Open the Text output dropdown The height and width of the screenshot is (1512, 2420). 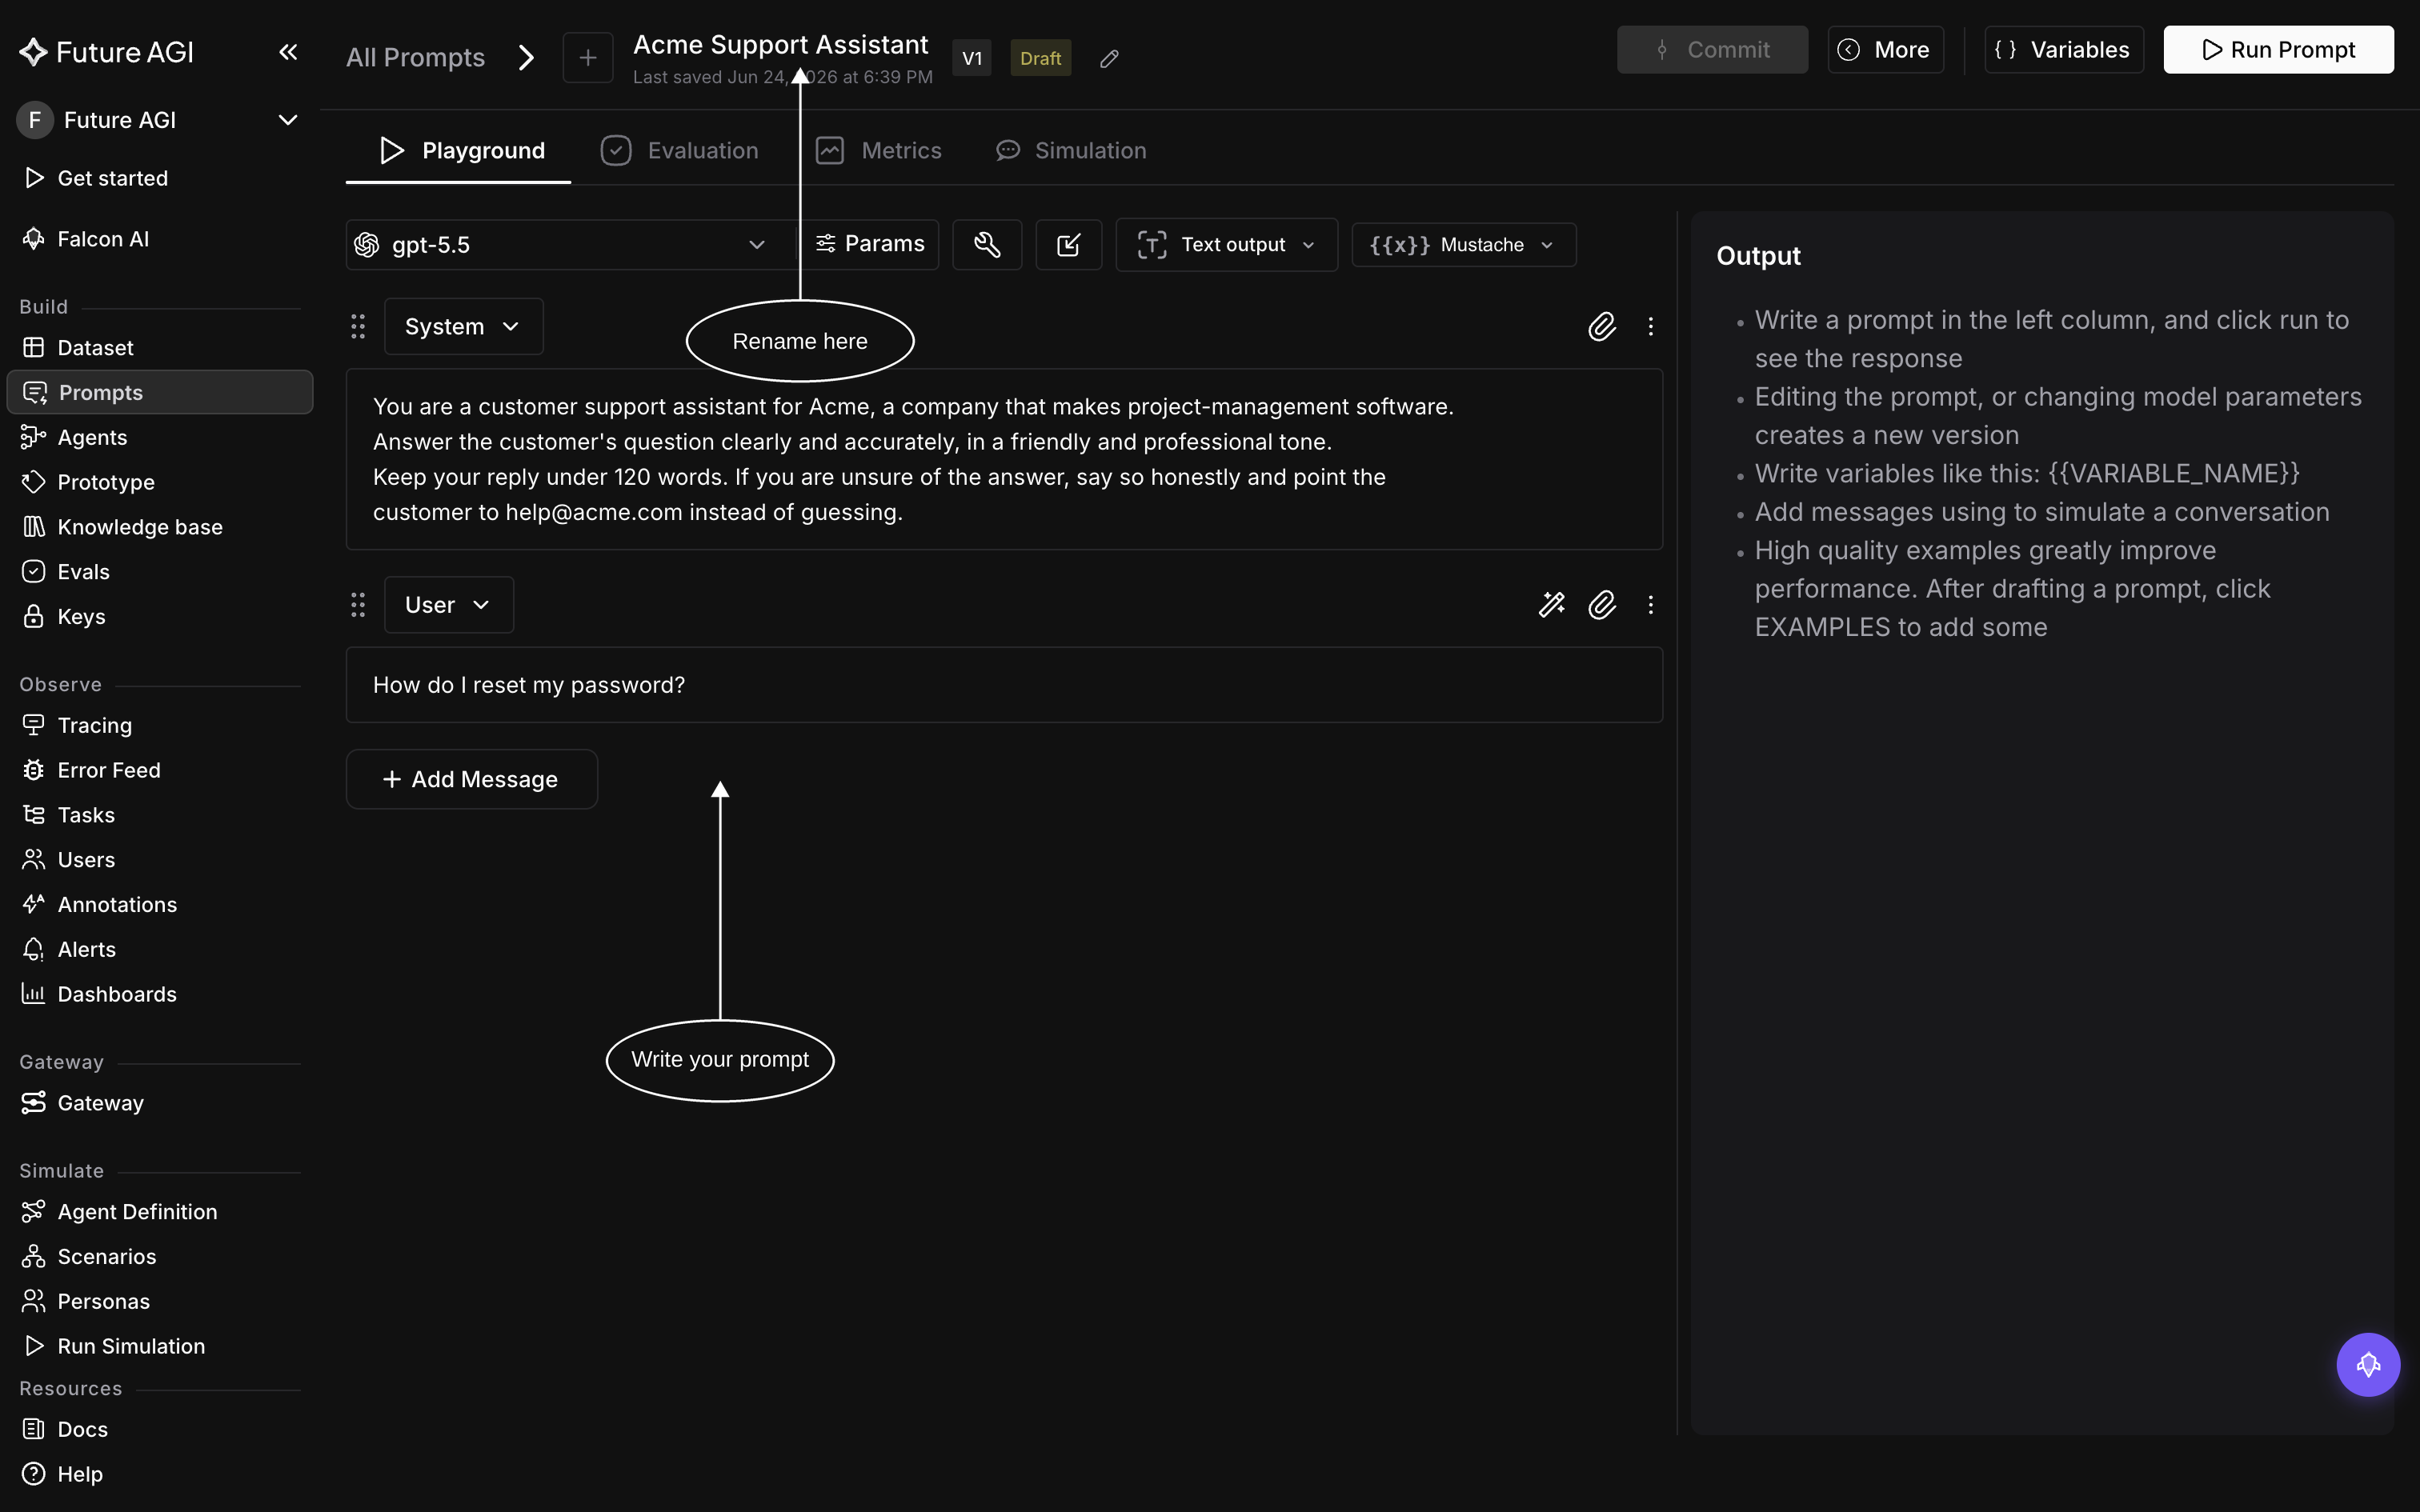1227,245
